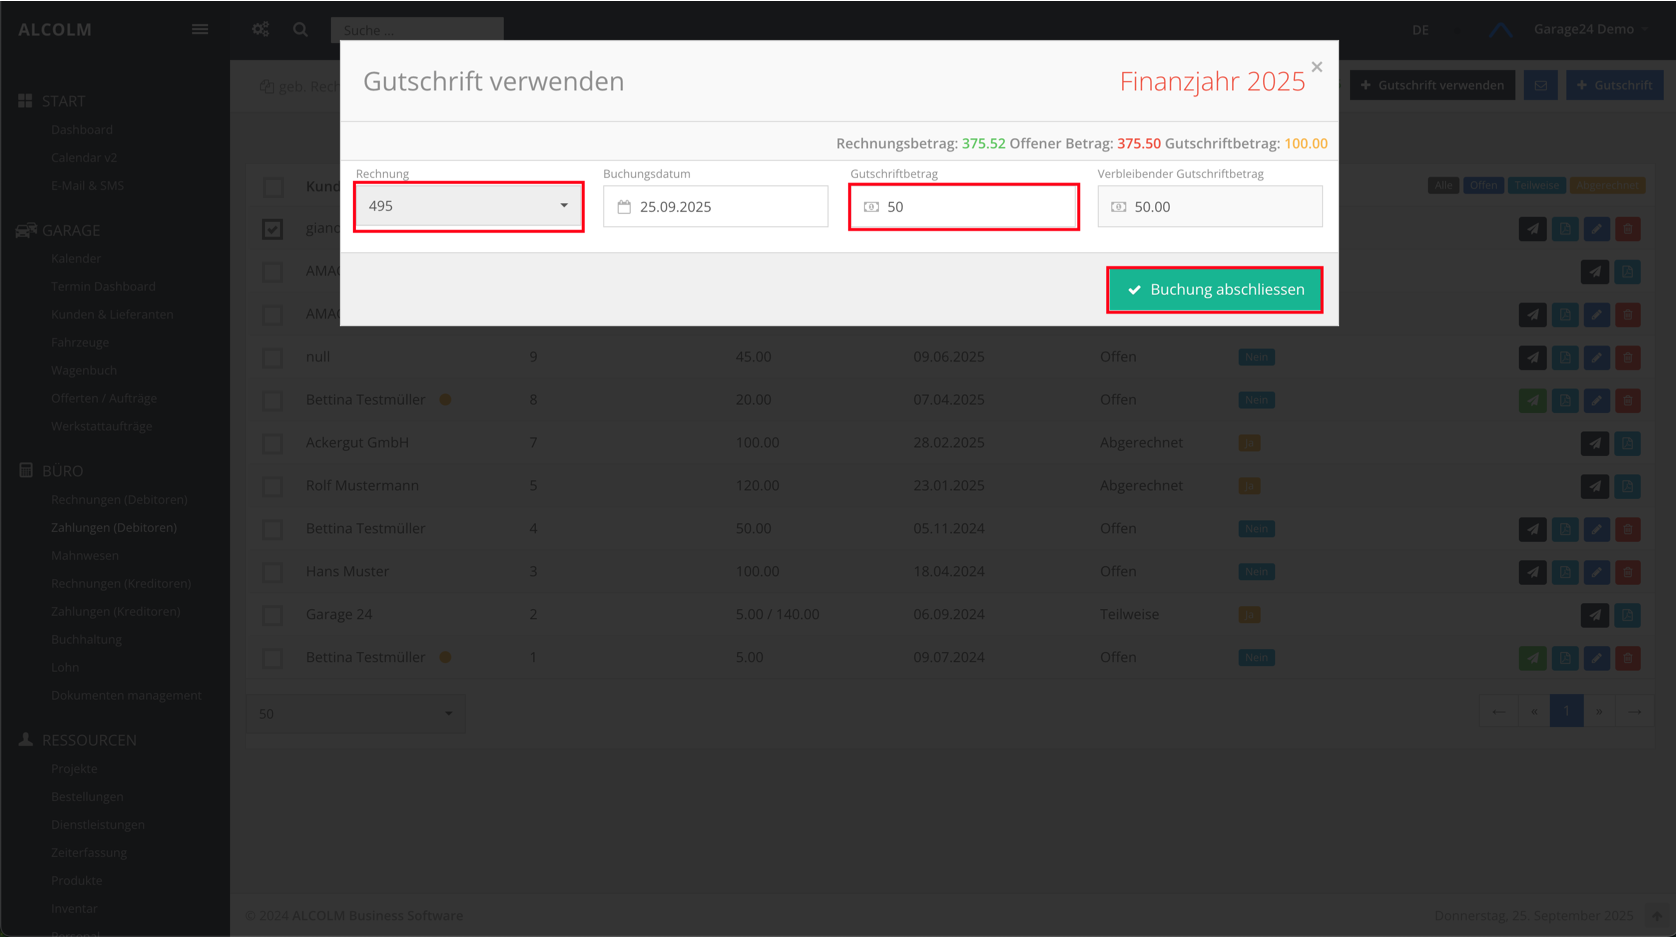Open the Rechnung dropdown showing 495
1677x937 pixels.
coord(468,206)
